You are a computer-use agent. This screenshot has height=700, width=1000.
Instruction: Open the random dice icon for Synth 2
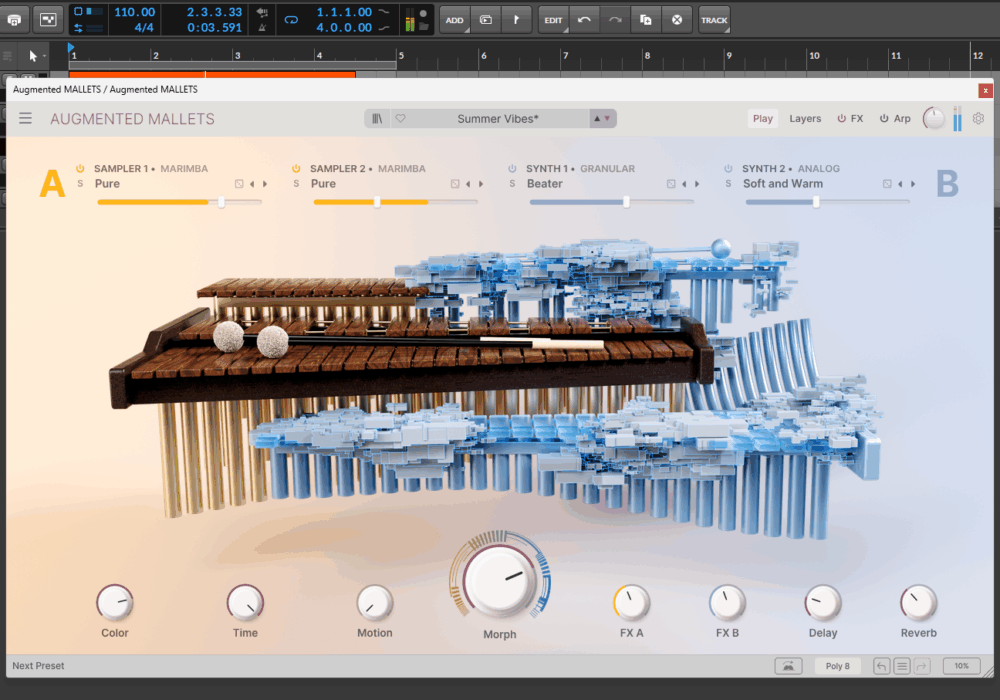coord(887,184)
